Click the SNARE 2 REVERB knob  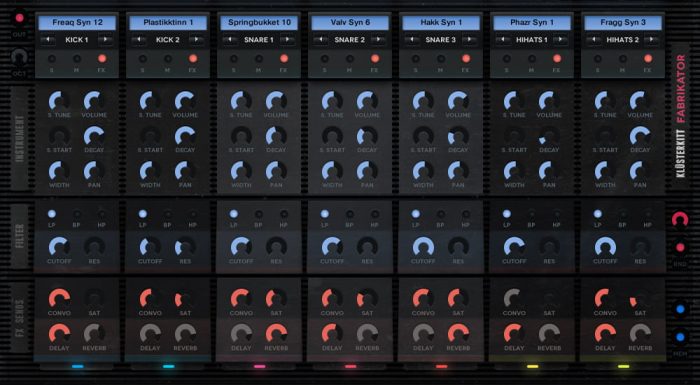click(x=367, y=334)
